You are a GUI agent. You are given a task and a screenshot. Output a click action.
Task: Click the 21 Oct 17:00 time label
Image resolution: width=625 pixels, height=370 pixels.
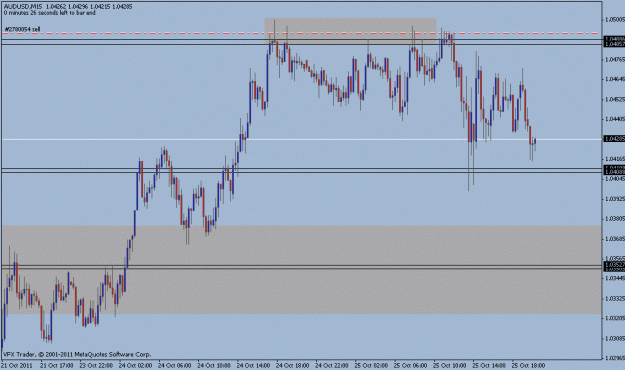[x=57, y=365]
